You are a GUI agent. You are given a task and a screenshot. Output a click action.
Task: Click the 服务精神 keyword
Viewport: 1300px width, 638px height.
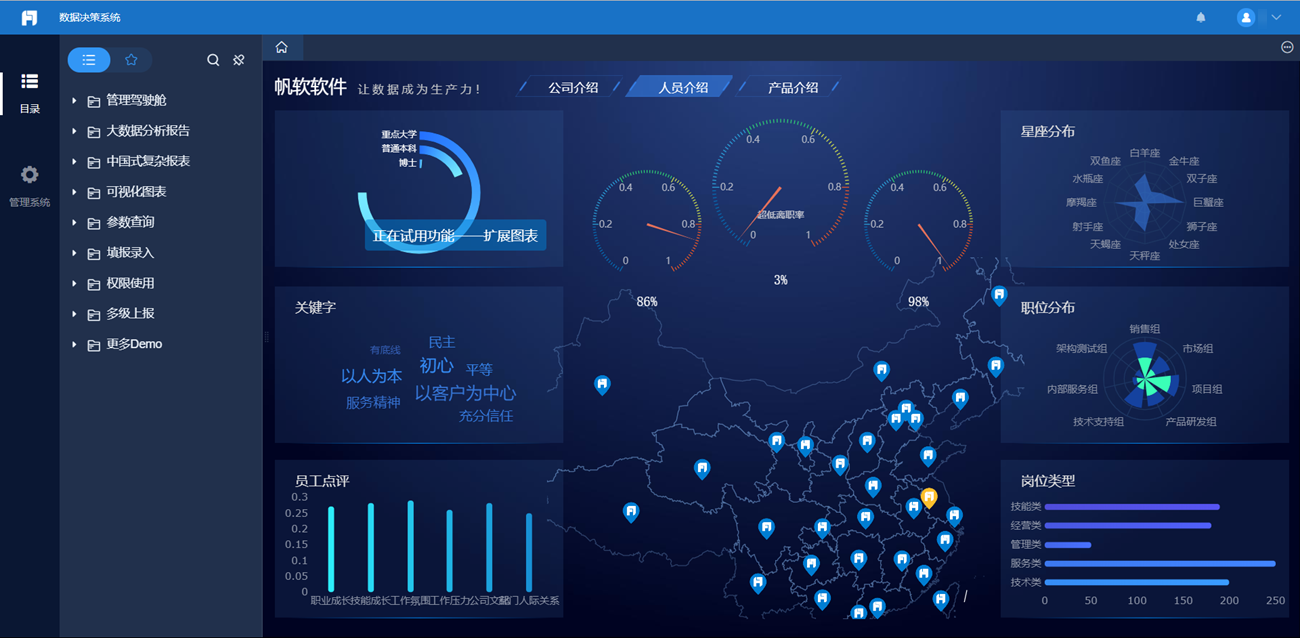click(x=373, y=402)
